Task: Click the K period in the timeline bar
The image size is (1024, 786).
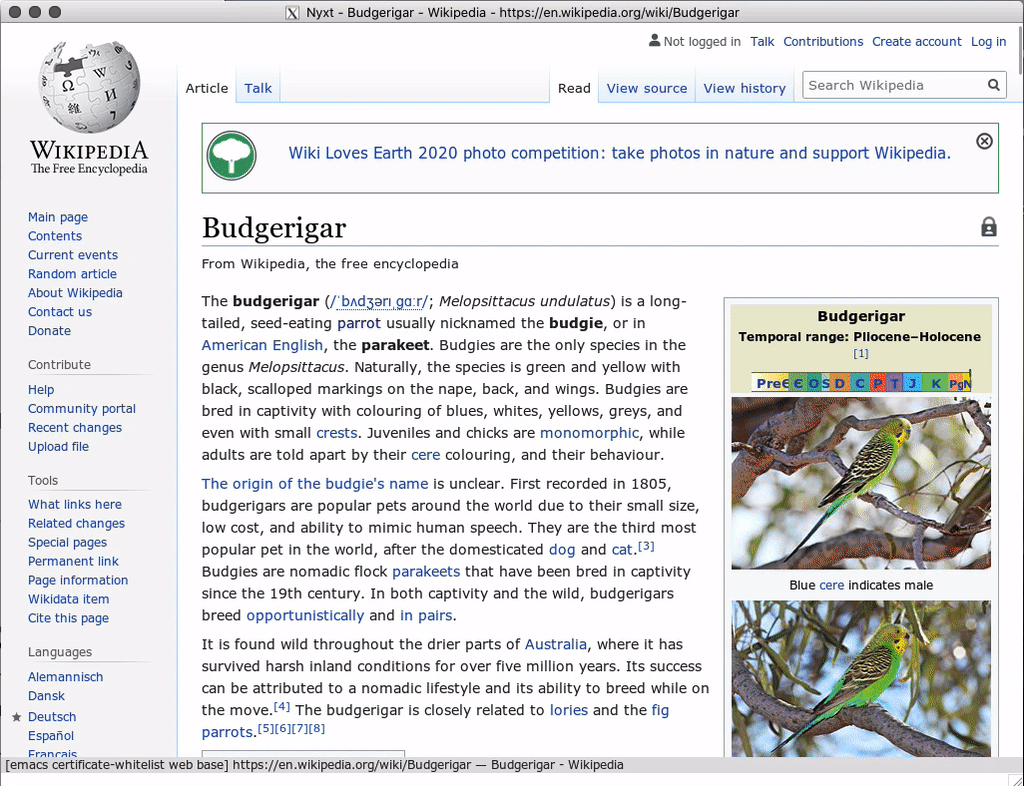Action: 935,383
